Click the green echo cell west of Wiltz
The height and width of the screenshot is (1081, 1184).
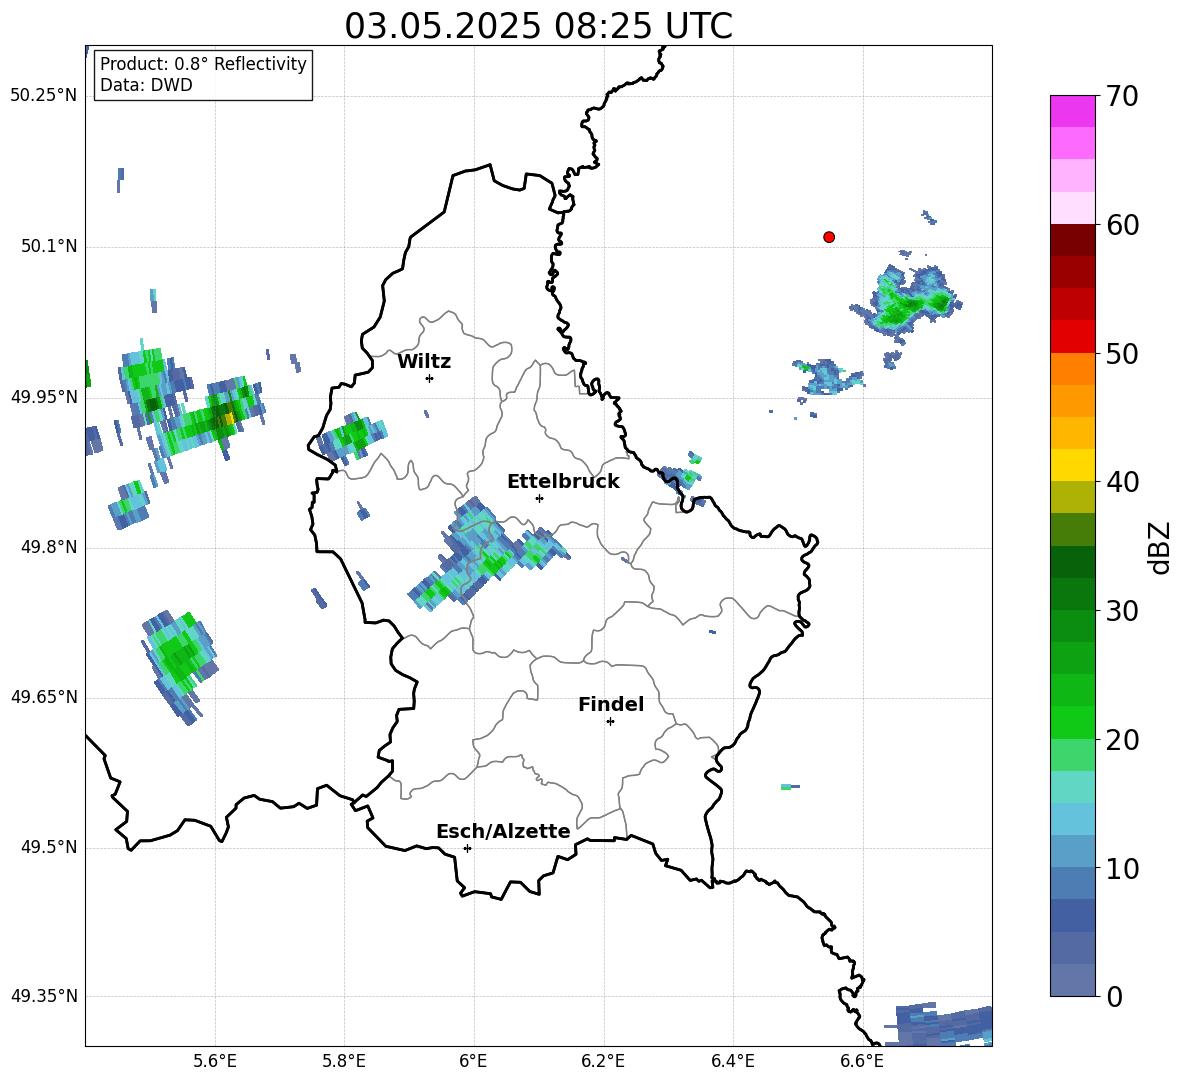(x=351, y=437)
